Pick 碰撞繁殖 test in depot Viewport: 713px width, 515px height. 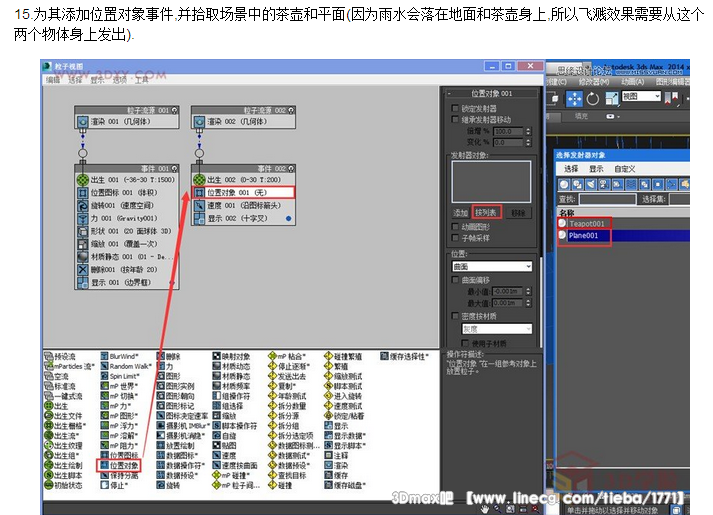(343, 356)
